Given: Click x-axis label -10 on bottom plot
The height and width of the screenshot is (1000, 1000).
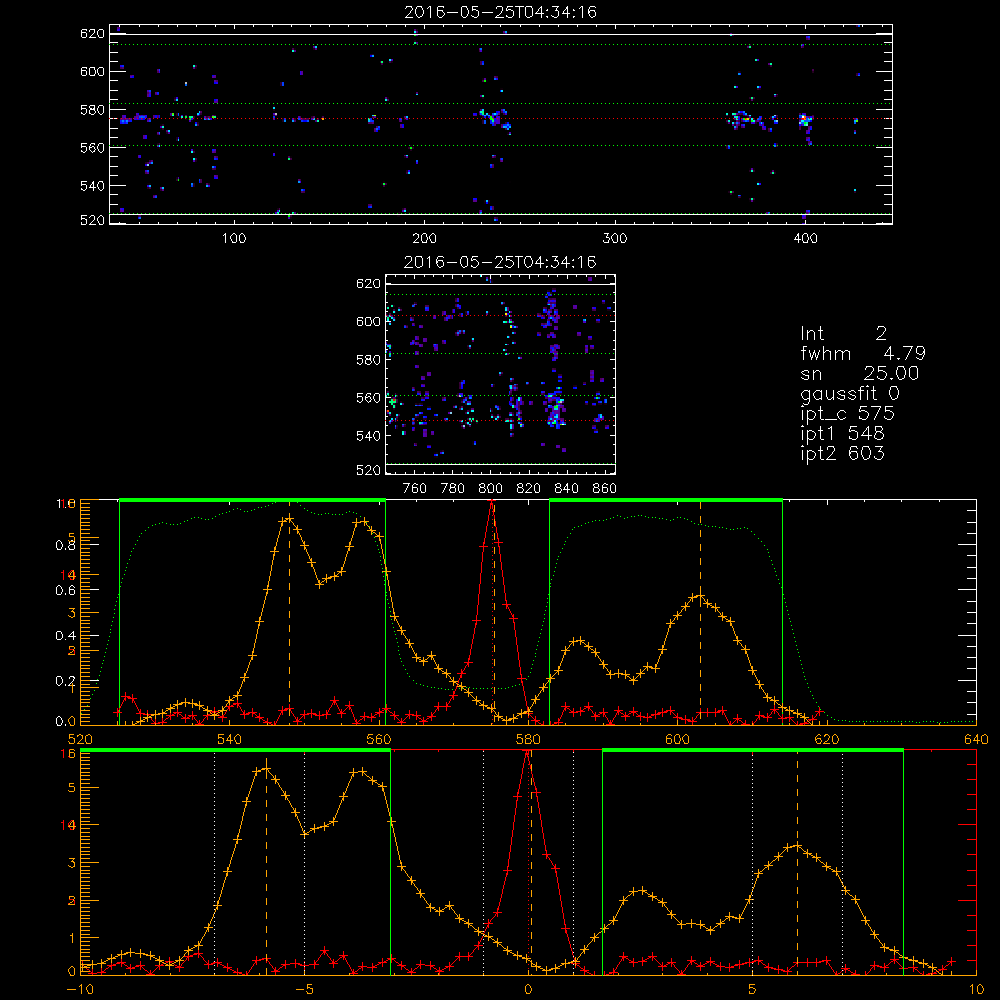Looking at the screenshot, I should click(80, 990).
